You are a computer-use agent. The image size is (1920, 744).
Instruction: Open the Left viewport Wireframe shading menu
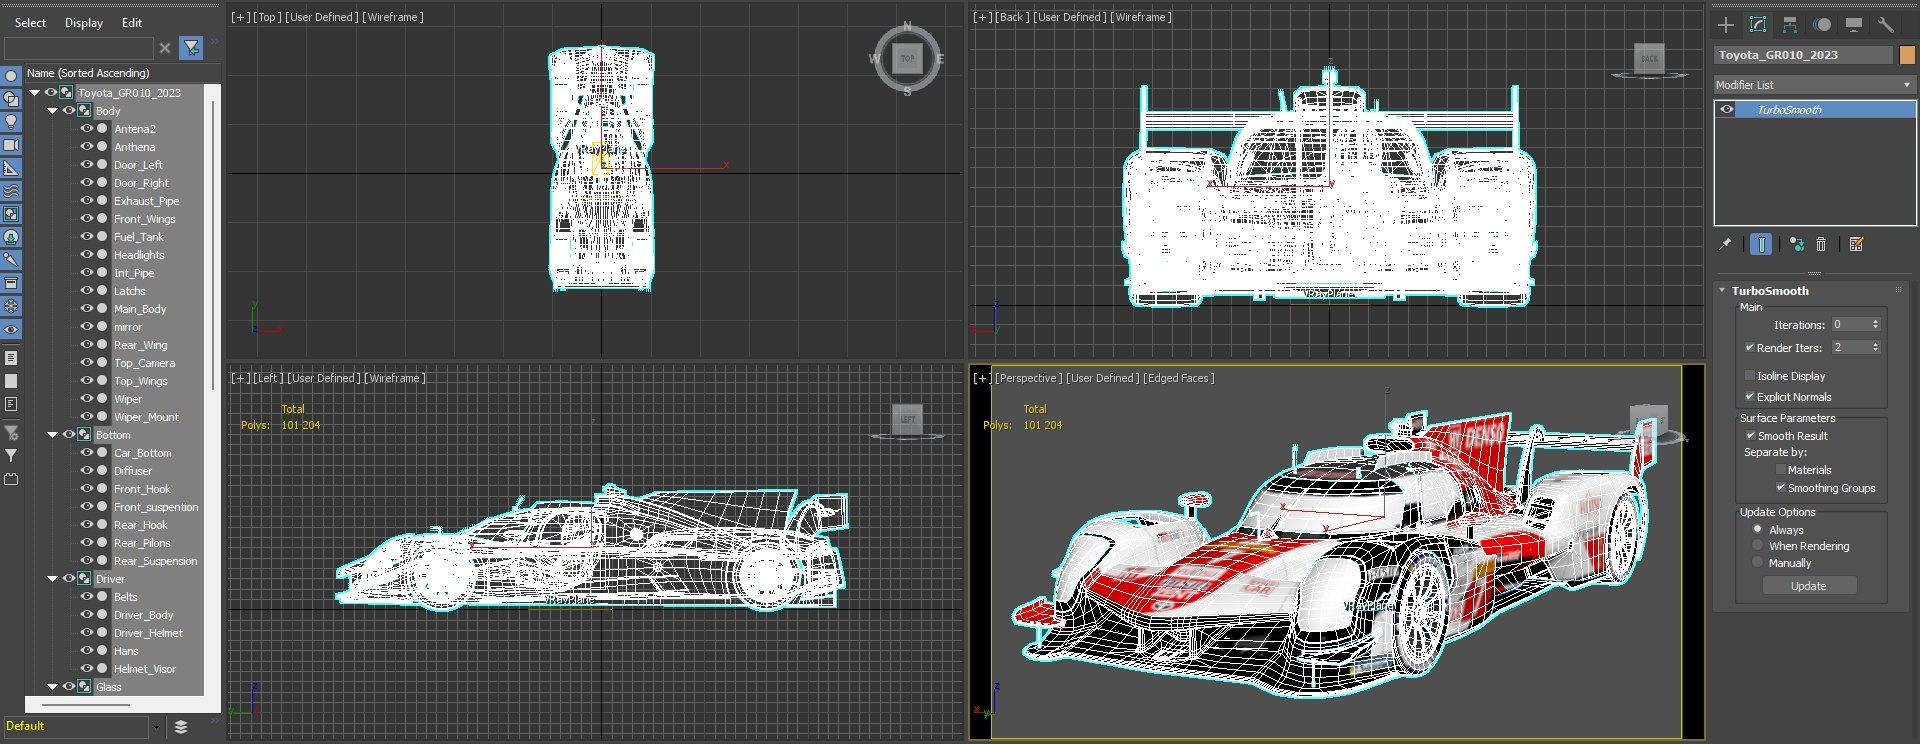pos(394,378)
